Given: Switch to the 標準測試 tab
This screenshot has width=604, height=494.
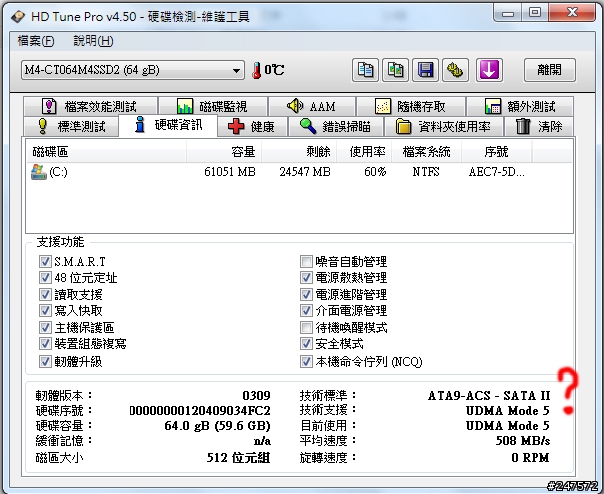Looking at the screenshot, I should 71,126.
